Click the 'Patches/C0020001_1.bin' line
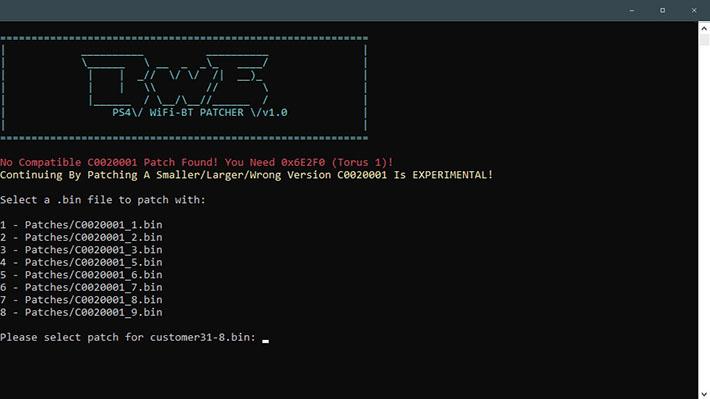 (x=81, y=225)
